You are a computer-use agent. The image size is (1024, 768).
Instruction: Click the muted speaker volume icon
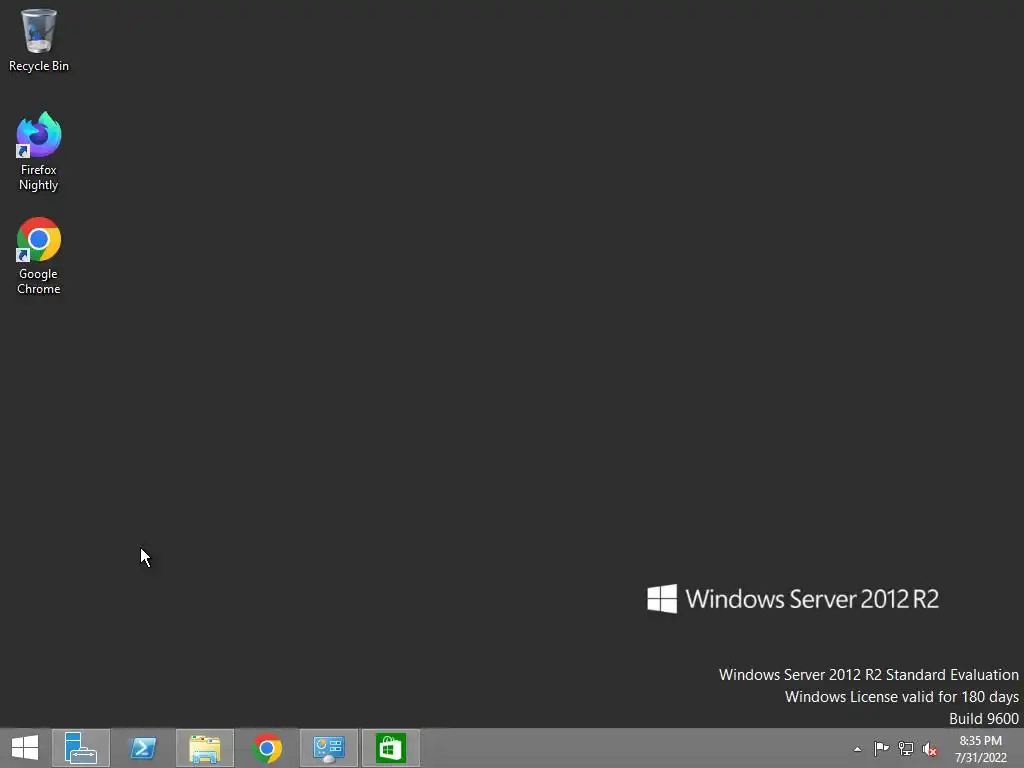930,748
